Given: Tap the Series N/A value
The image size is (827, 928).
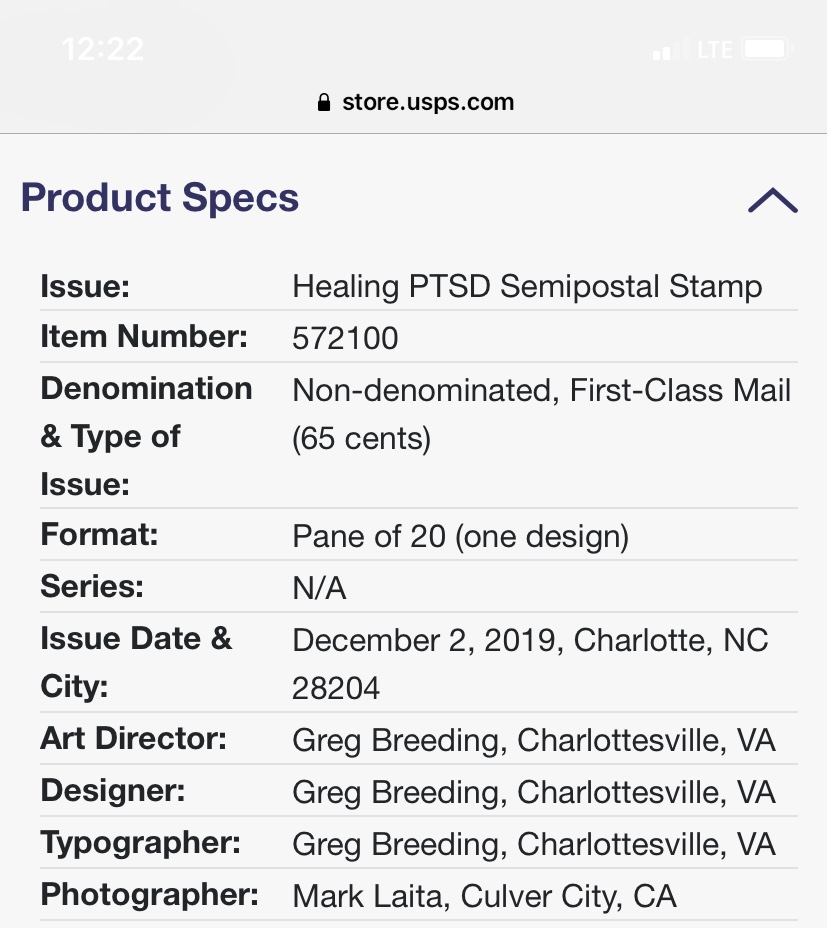Looking at the screenshot, I should coord(319,588).
